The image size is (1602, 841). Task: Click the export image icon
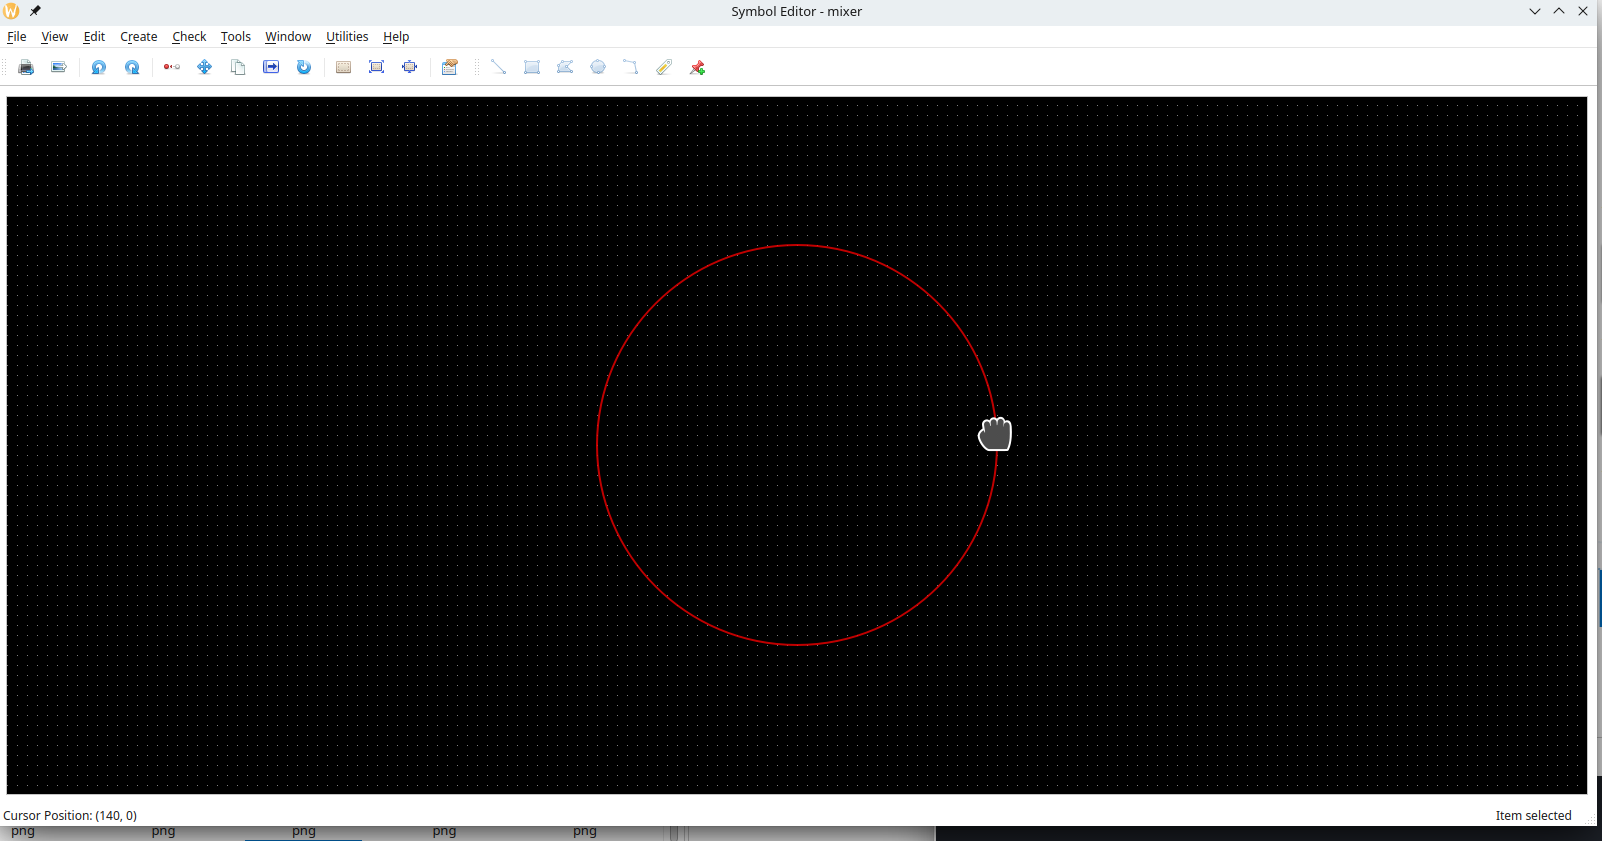[59, 67]
